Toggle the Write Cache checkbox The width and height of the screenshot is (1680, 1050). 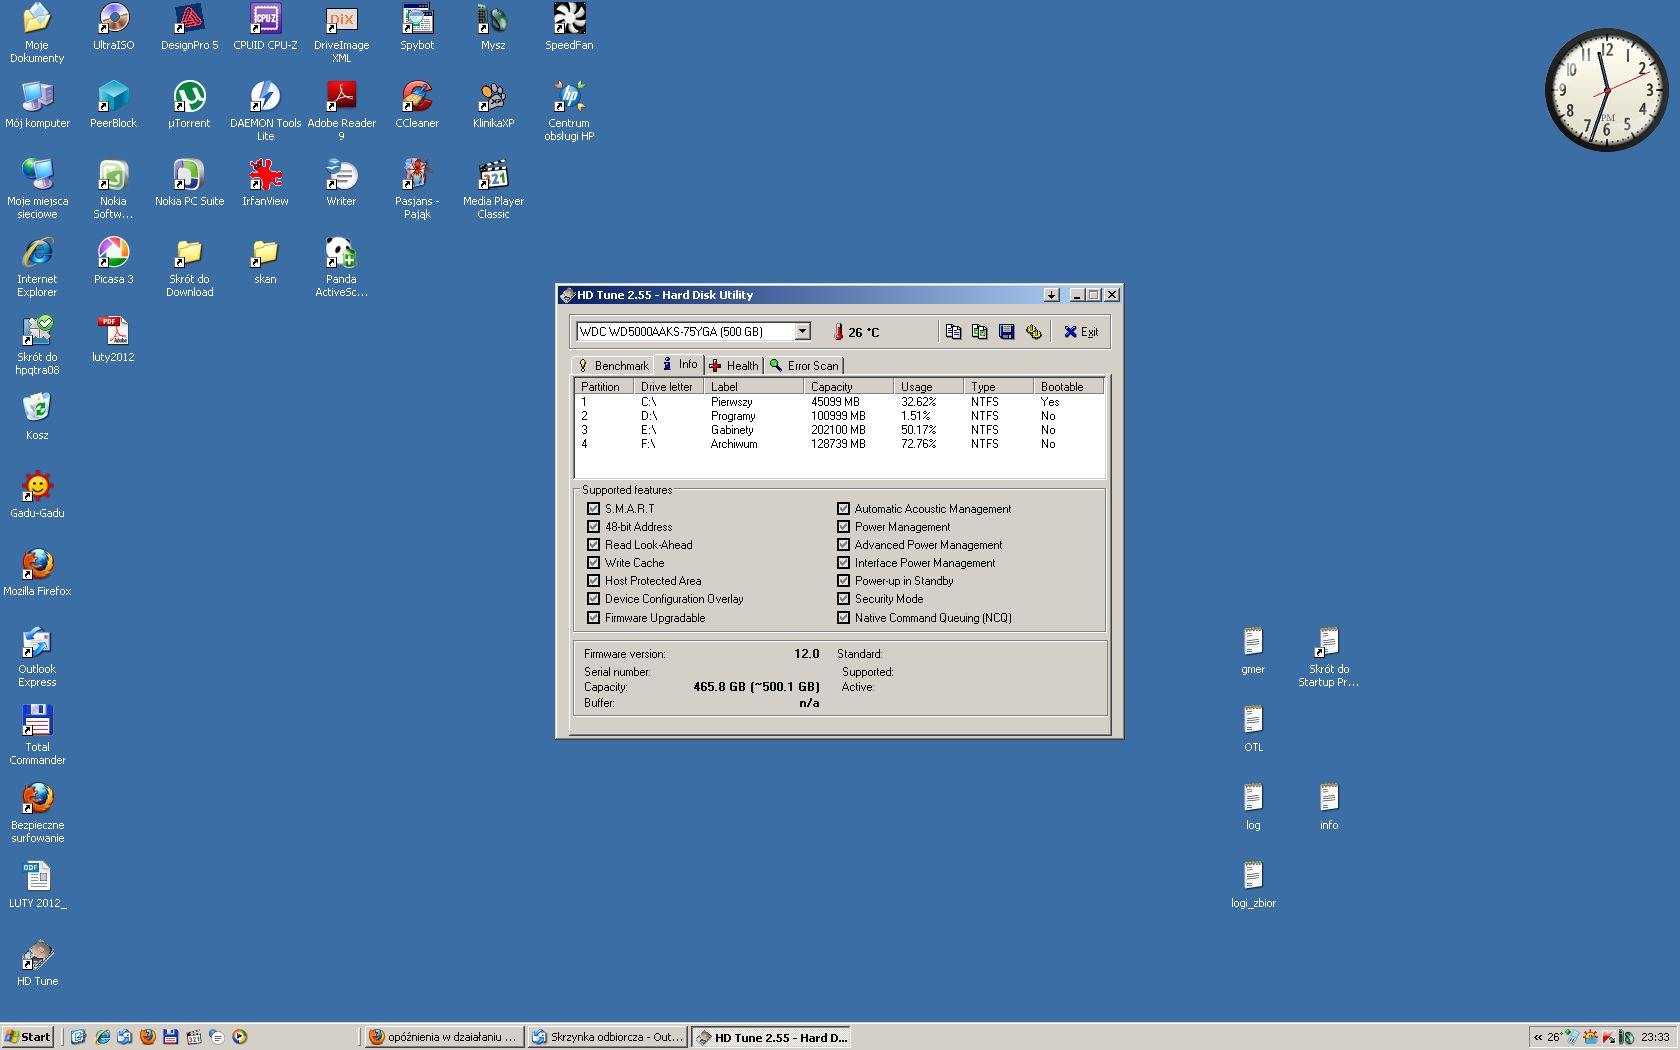click(x=593, y=562)
